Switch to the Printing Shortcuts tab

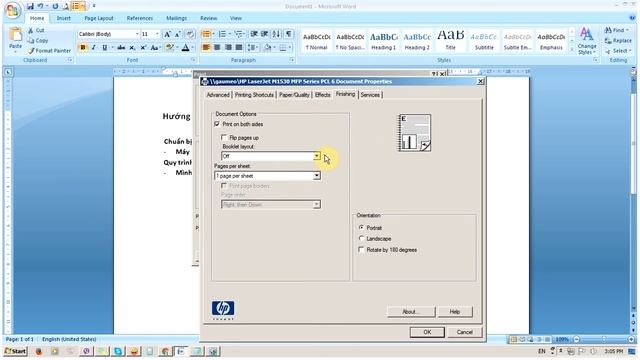254,95
